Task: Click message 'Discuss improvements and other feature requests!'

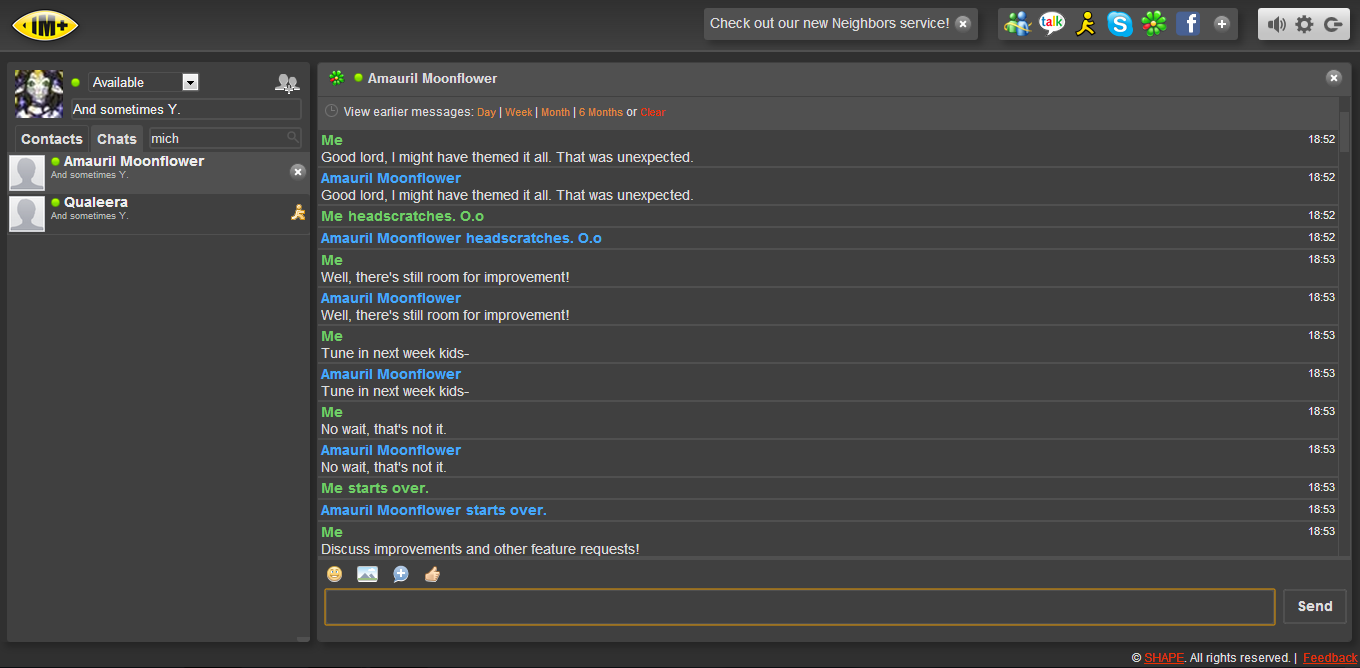Action: coord(480,549)
